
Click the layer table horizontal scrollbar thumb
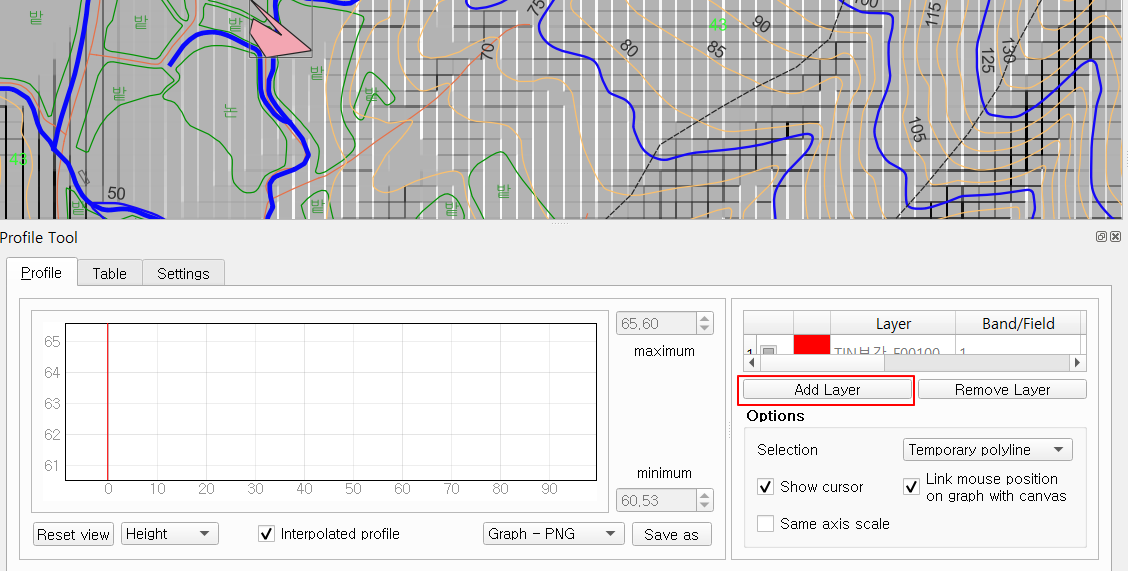(820, 362)
